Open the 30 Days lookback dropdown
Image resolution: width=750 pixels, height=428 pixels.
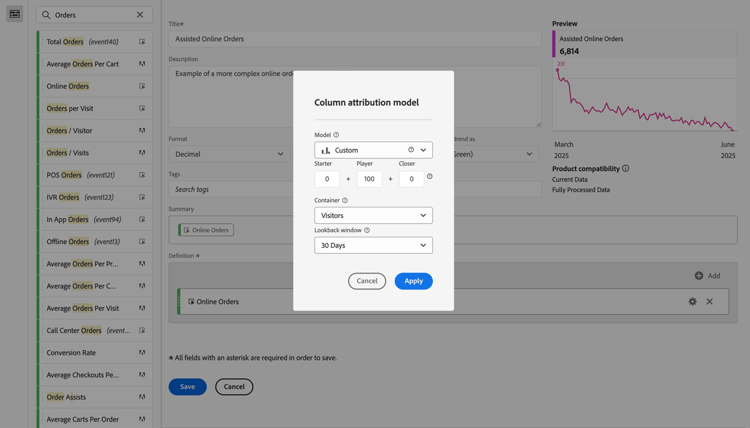(x=374, y=245)
